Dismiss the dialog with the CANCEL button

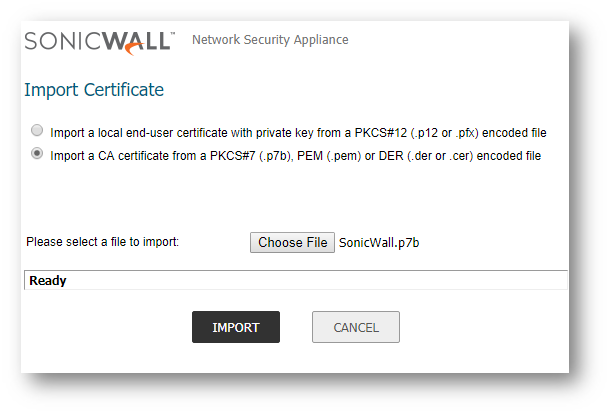356,327
